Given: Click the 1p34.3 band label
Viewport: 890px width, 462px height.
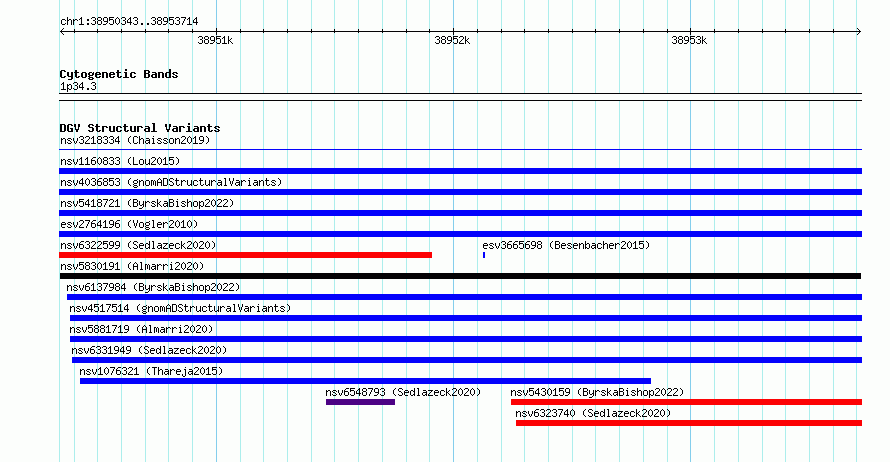Looking at the screenshot, I should coord(78,87).
